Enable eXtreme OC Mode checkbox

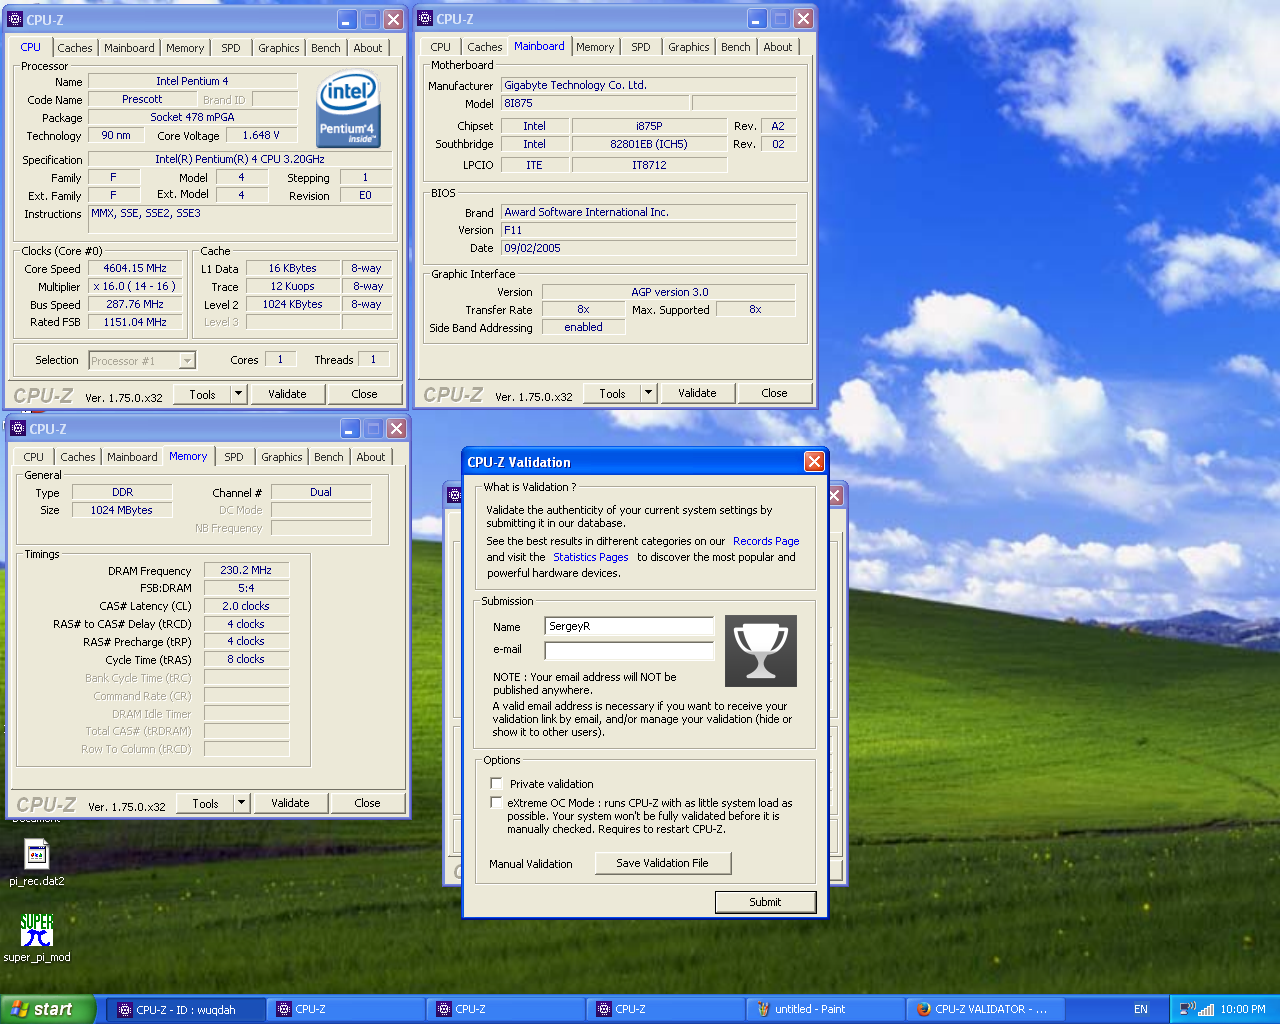click(496, 802)
